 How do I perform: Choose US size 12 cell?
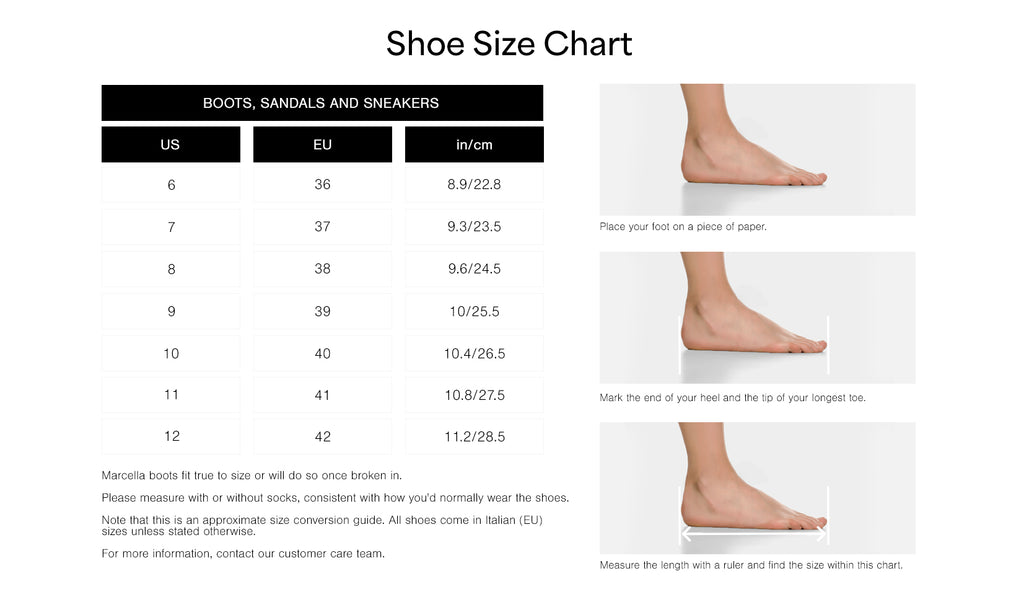(x=171, y=436)
